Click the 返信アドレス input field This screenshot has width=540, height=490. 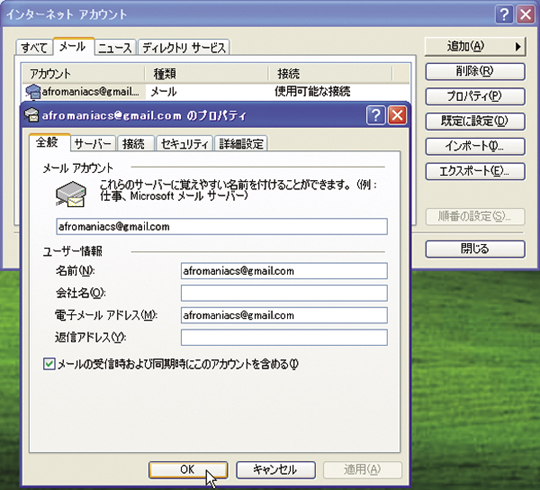[284, 337]
